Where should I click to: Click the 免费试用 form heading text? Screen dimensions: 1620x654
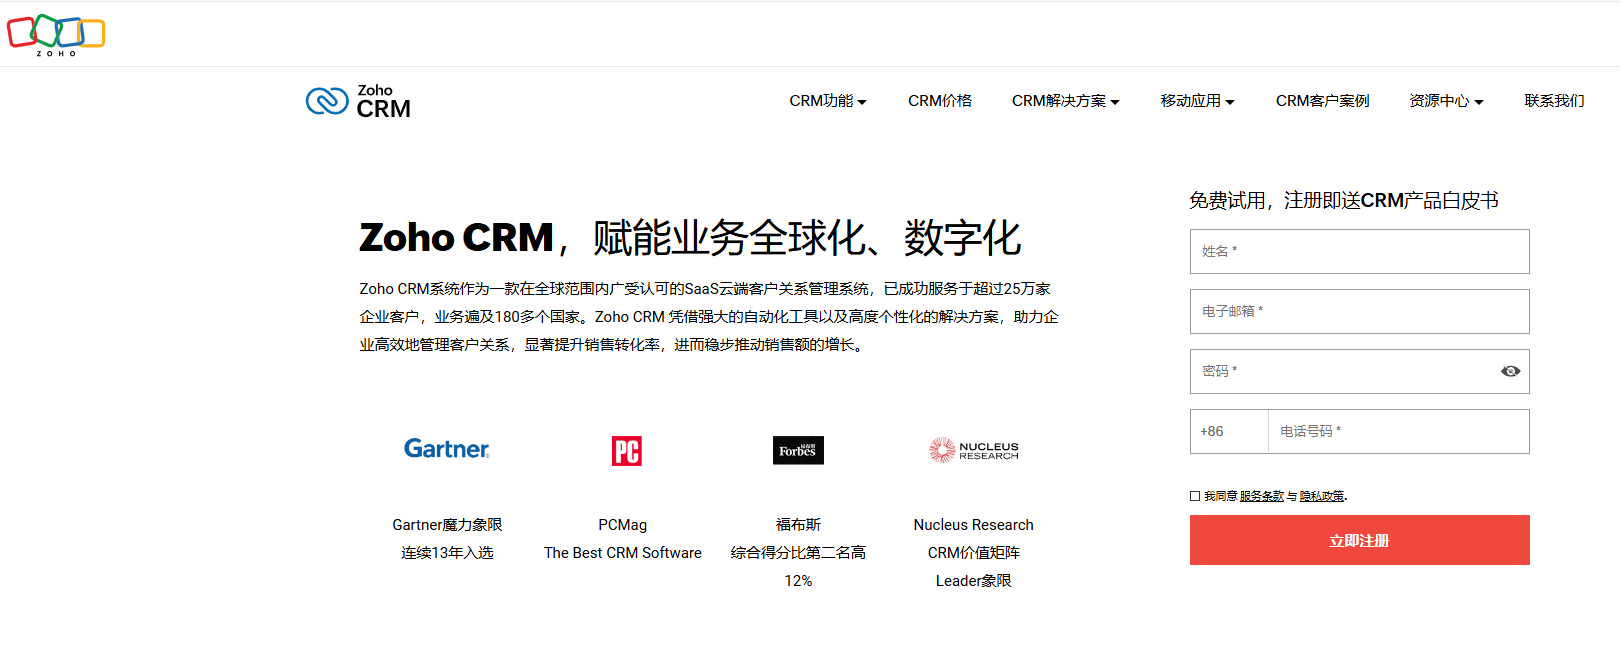(x=1344, y=201)
